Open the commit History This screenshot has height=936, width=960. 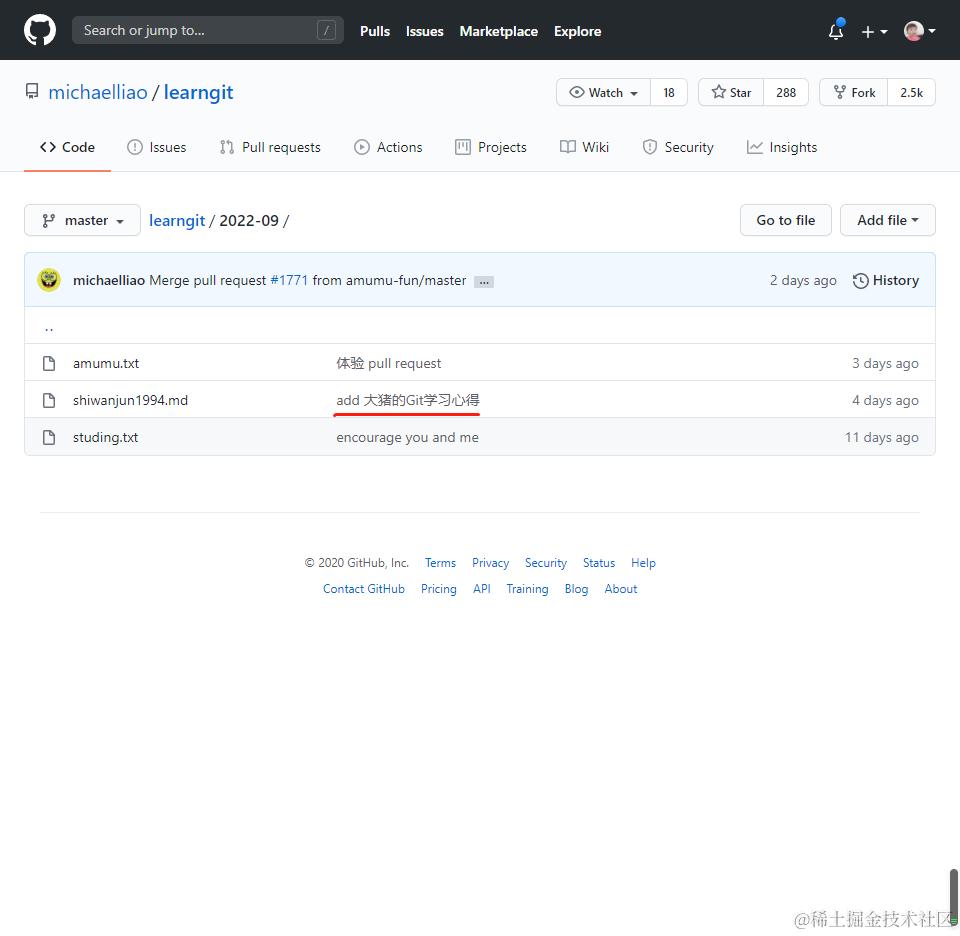point(886,280)
